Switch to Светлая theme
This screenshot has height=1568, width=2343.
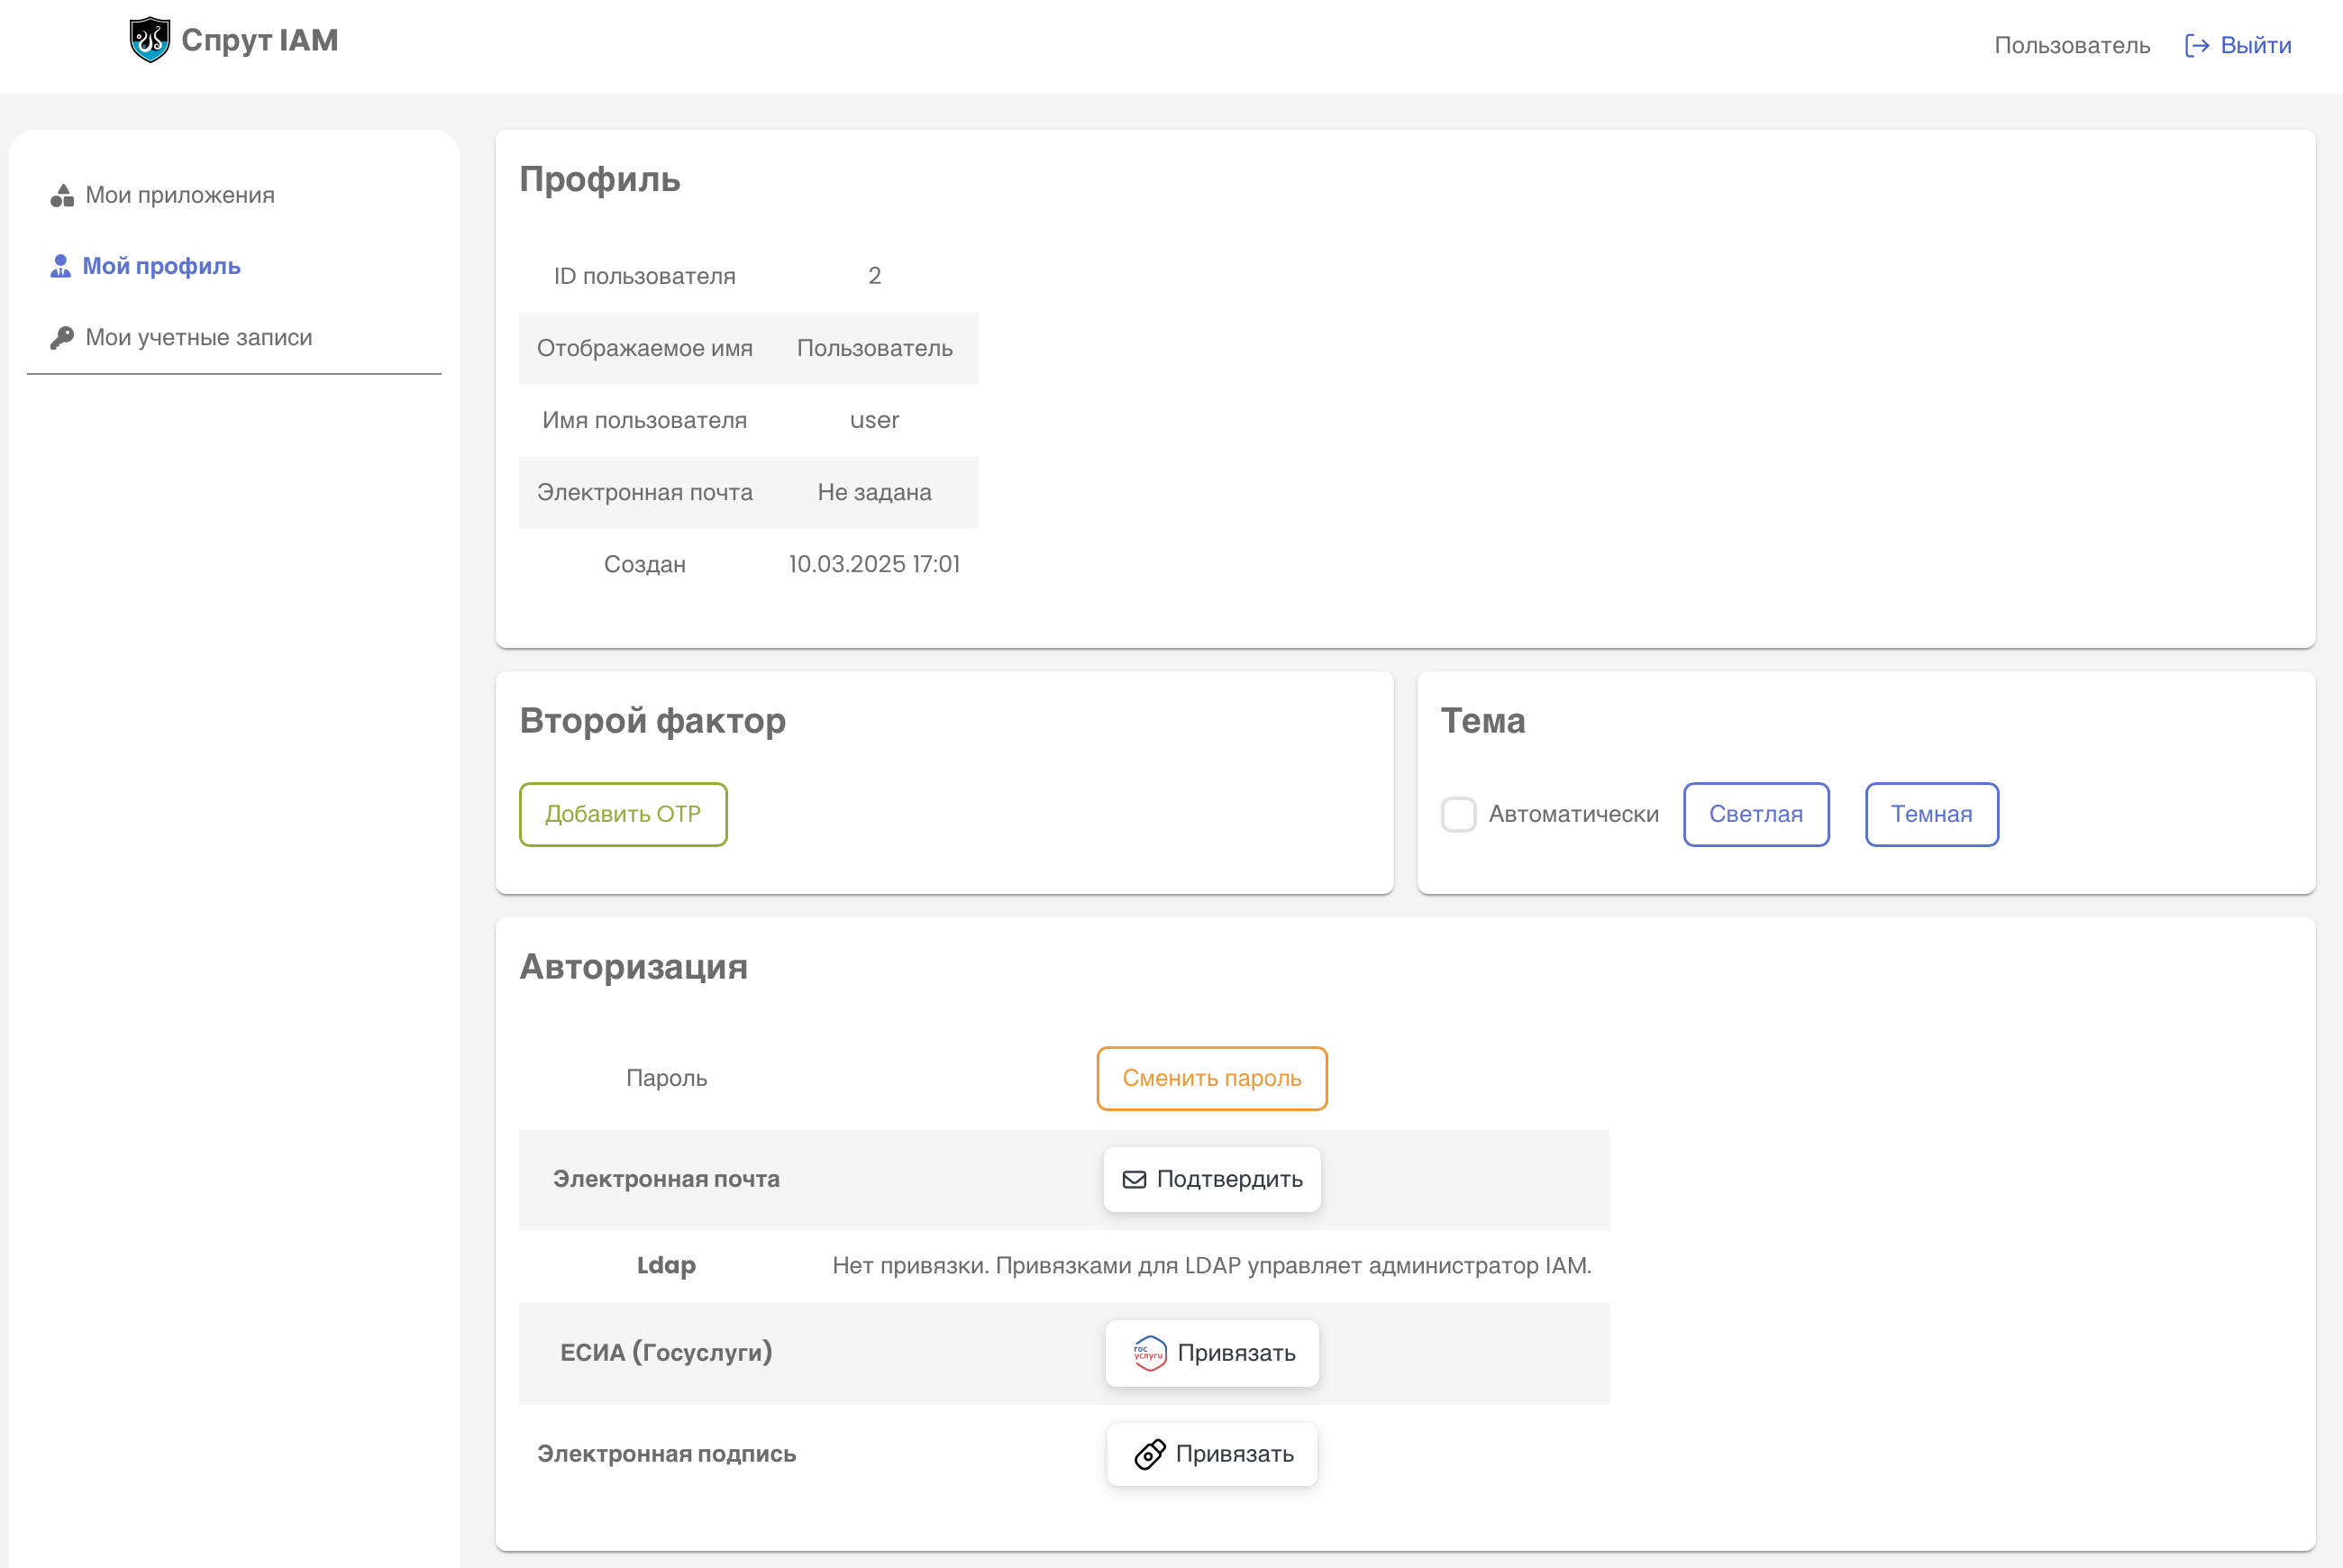pyautogui.click(x=1756, y=814)
